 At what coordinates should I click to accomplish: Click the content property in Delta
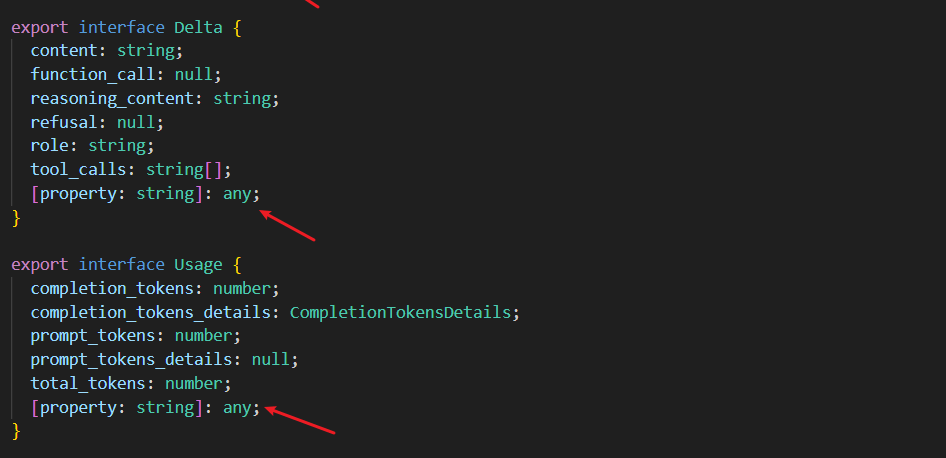[x=64, y=51]
